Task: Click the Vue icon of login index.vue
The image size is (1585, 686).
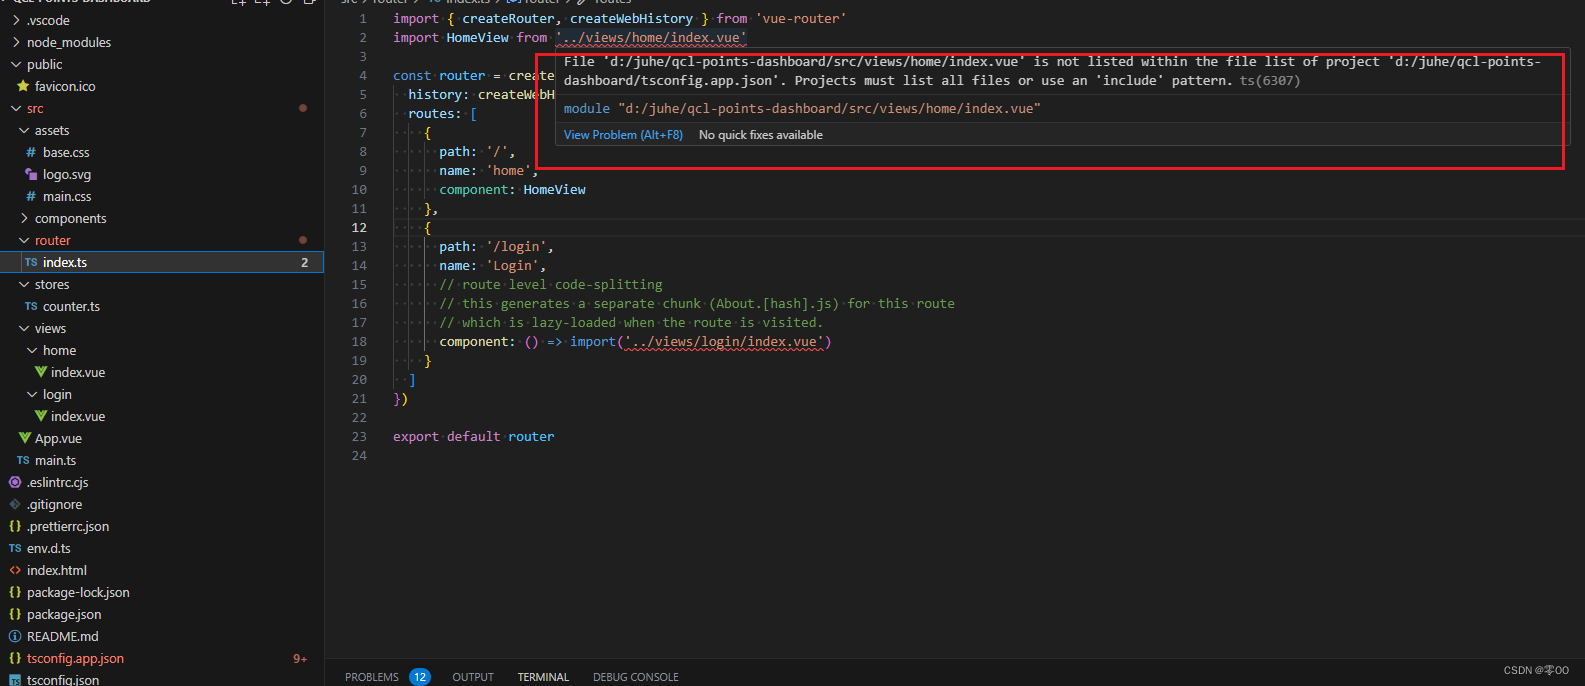Action: (x=41, y=416)
